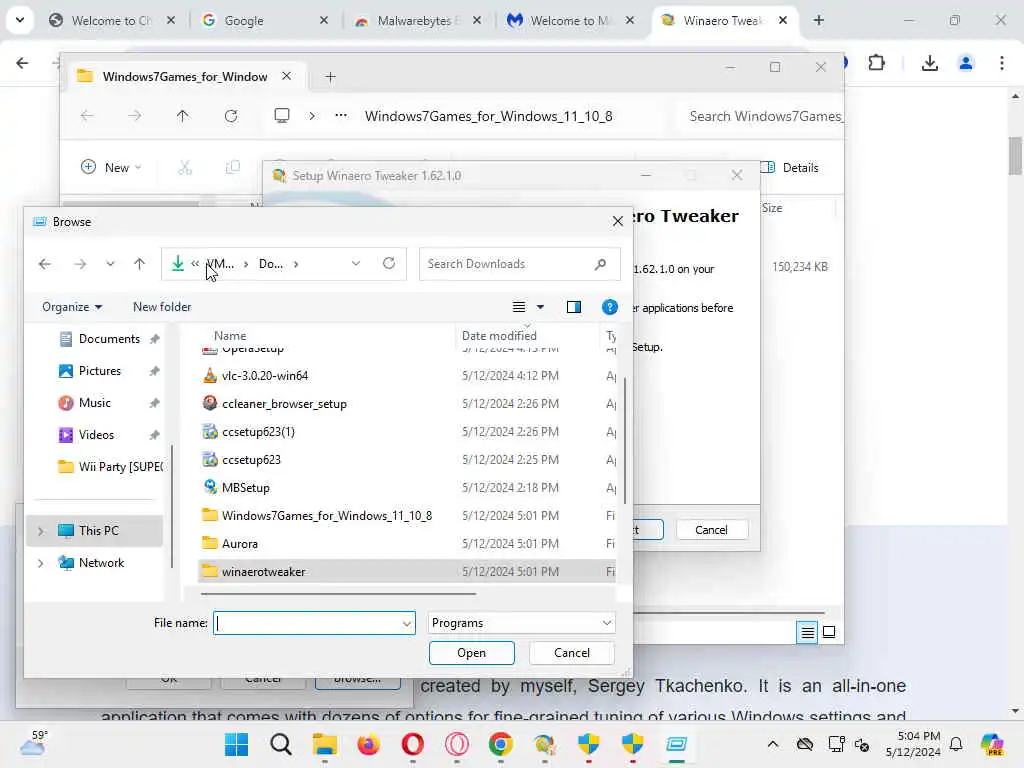Image resolution: width=1024 pixels, height=768 pixels.
Task: Expand the address bar path dropdown
Action: [x=356, y=264]
